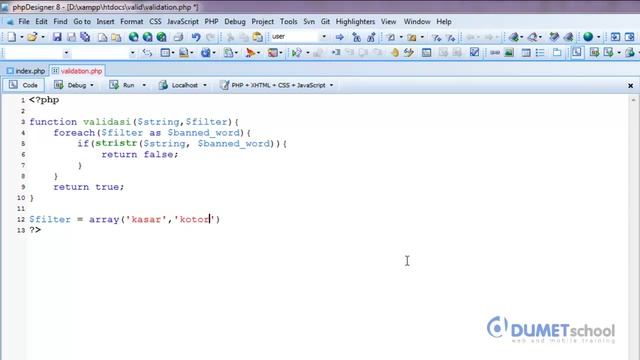Screen dimensions: 640x360
Task: Click the Save All stacked floppies icon
Action: tap(85, 37)
